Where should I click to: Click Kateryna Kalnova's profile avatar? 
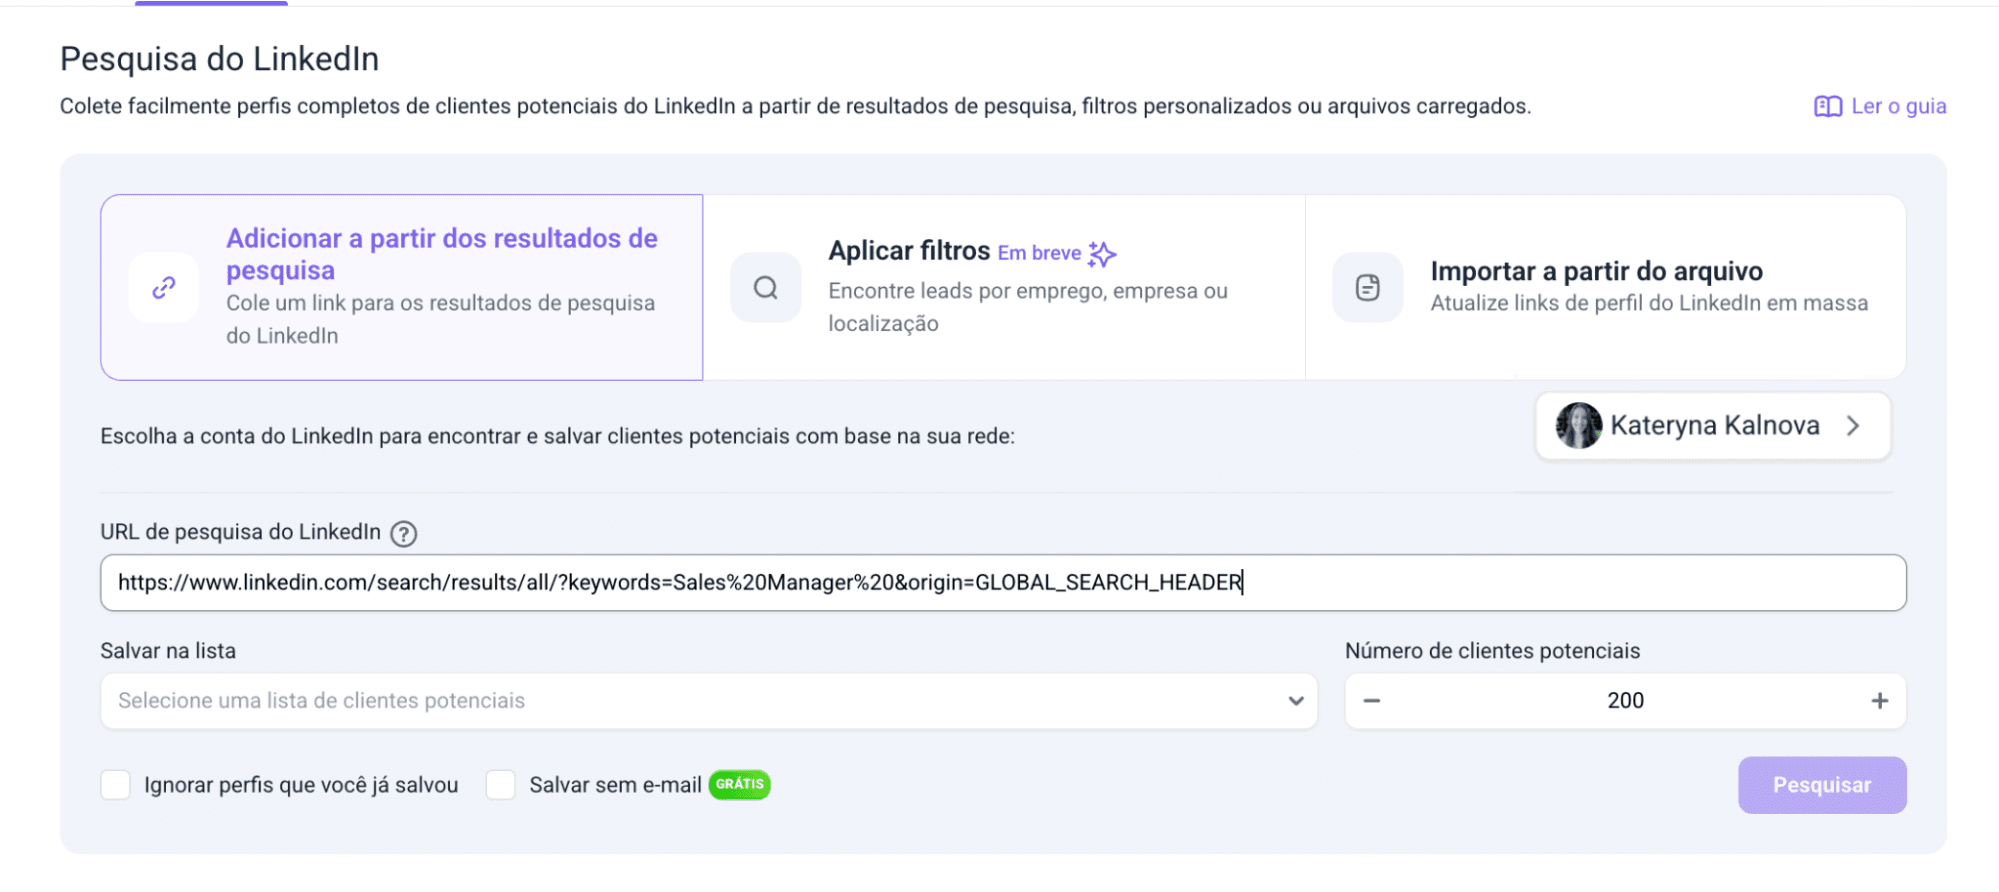point(1578,426)
